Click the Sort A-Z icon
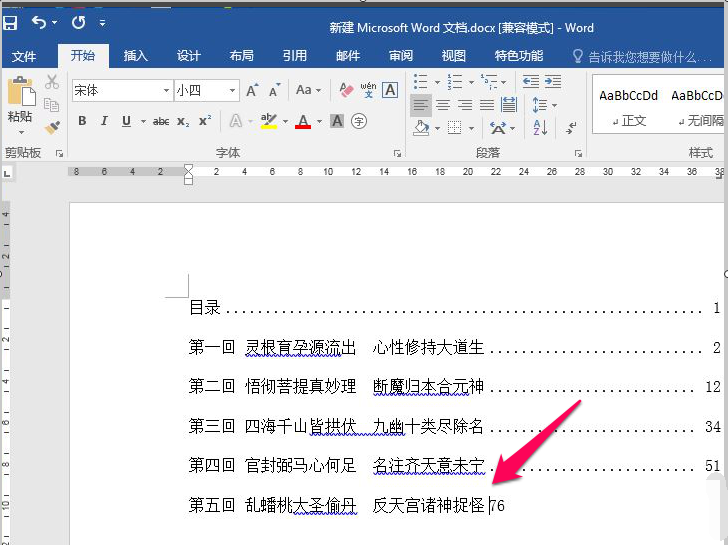728x545 pixels. coord(540,127)
